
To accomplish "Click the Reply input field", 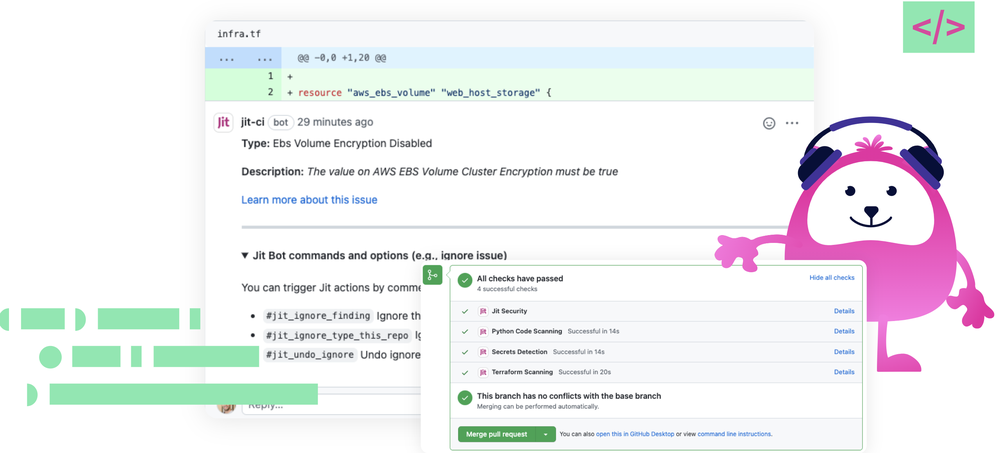I will (331, 406).
